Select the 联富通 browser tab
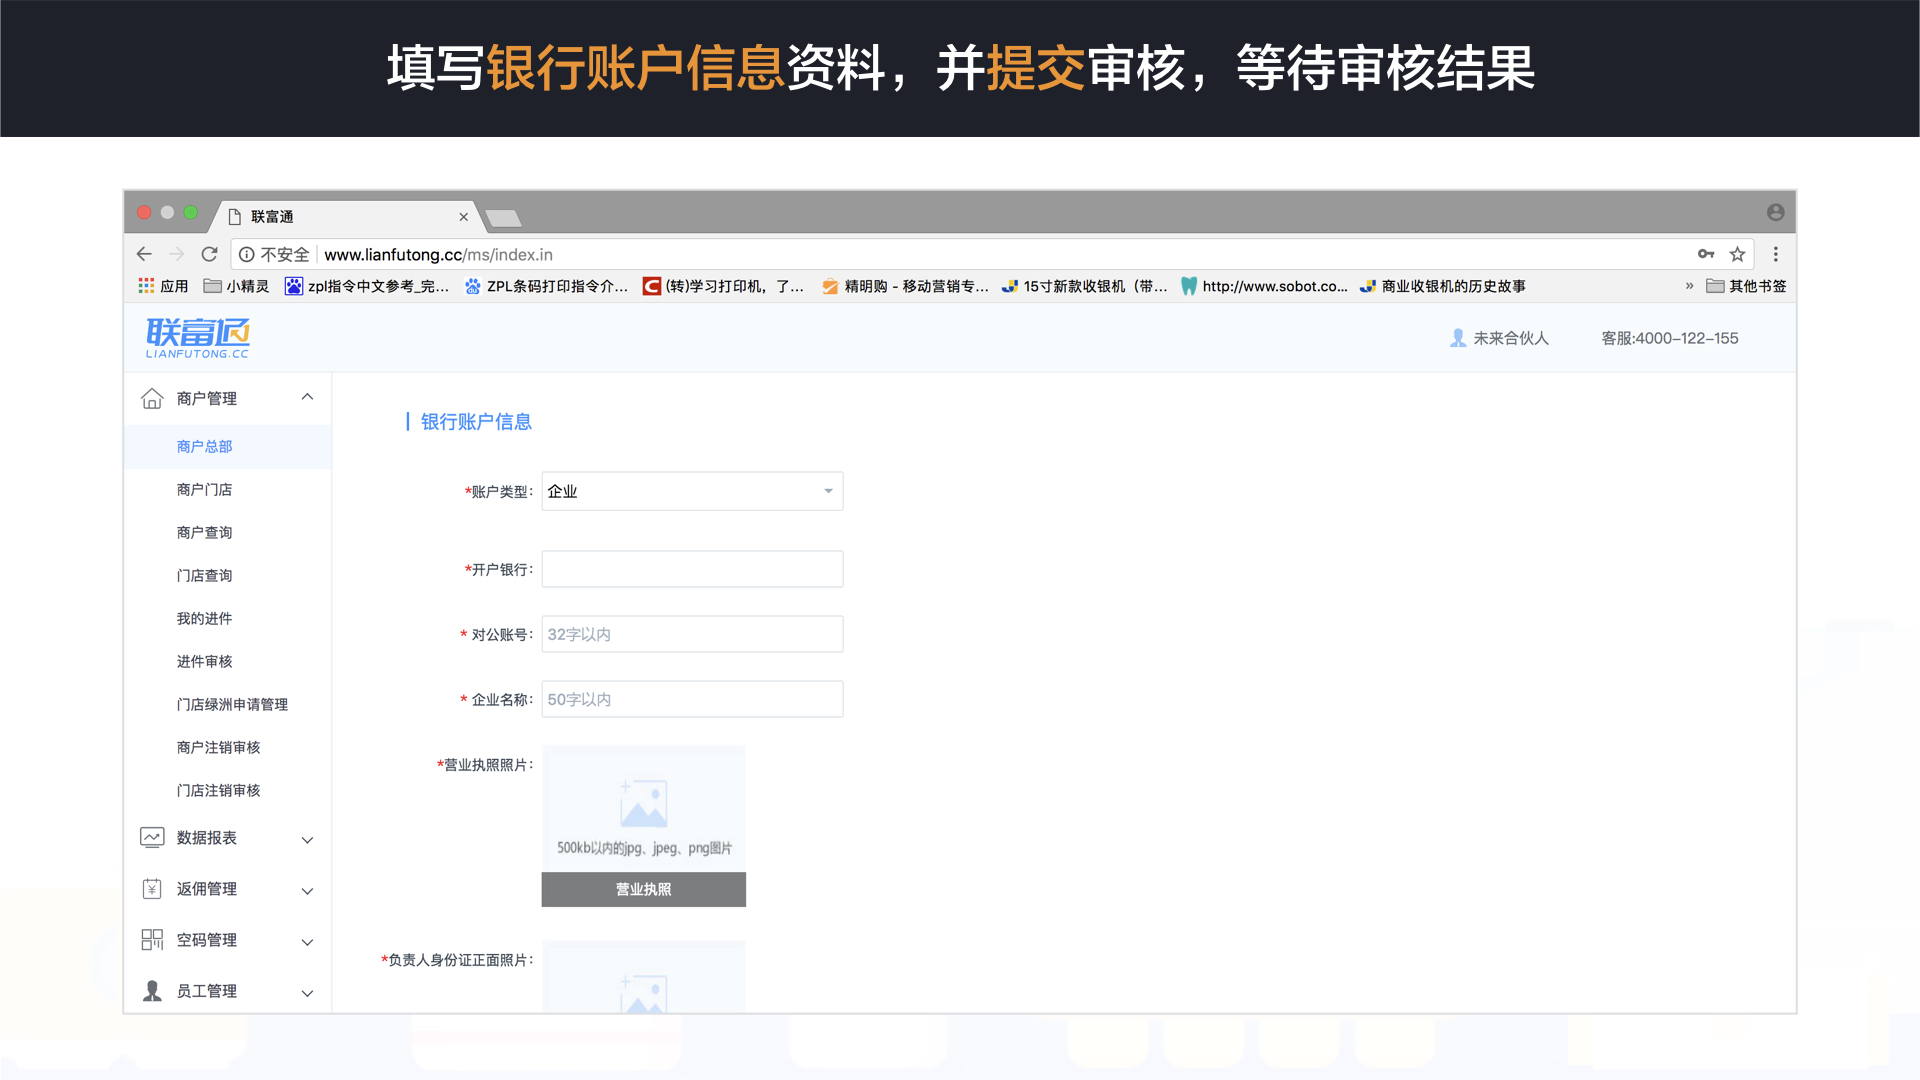 tap(345, 216)
